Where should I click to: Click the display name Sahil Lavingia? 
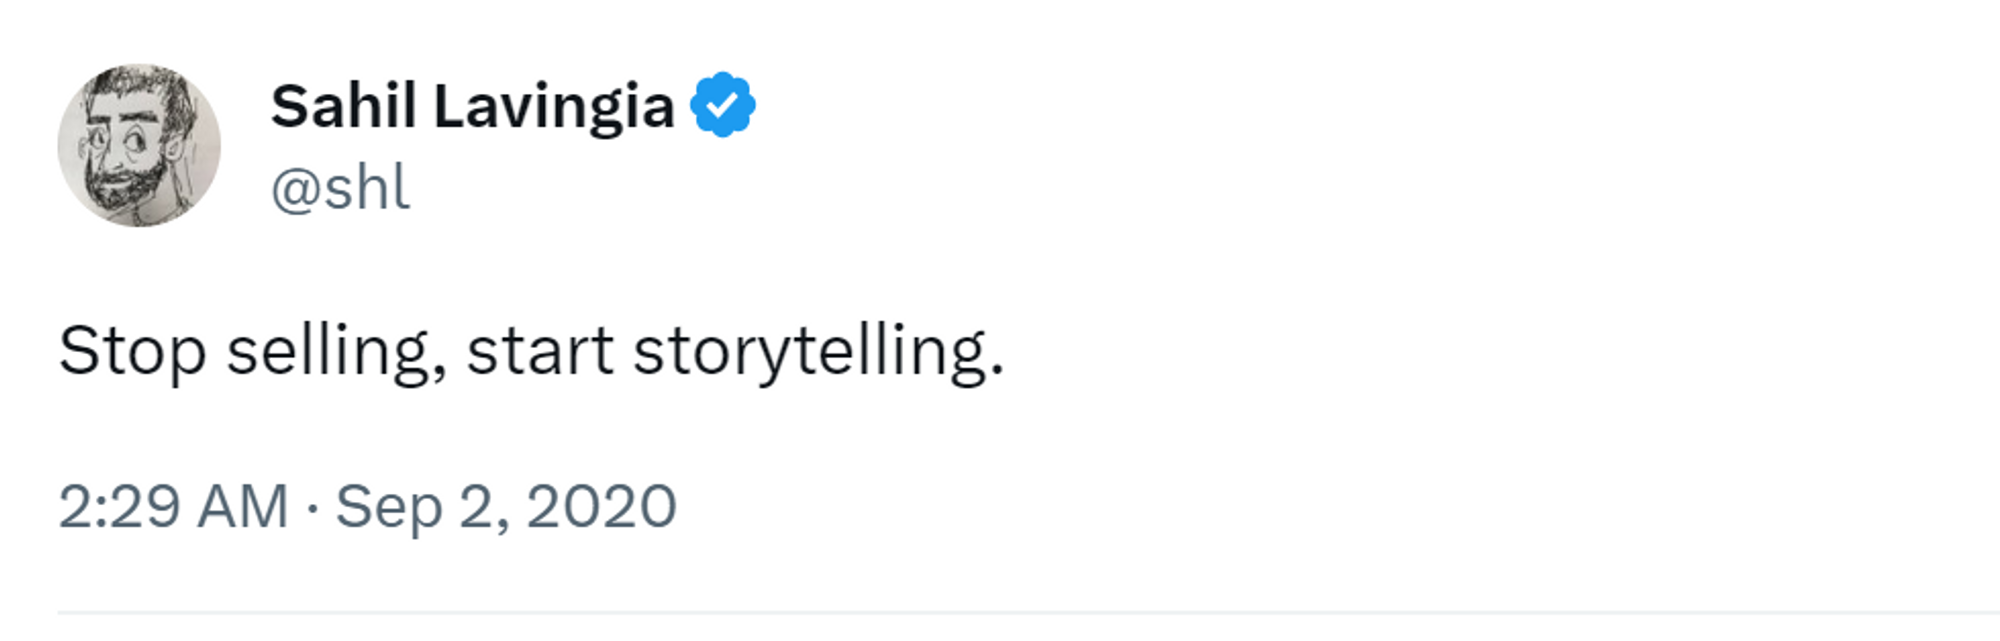472,106
